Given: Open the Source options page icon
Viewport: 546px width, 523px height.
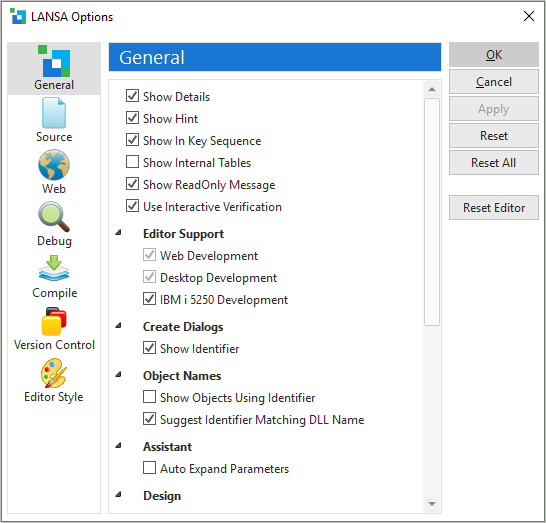Looking at the screenshot, I should [x=54, y=113].
